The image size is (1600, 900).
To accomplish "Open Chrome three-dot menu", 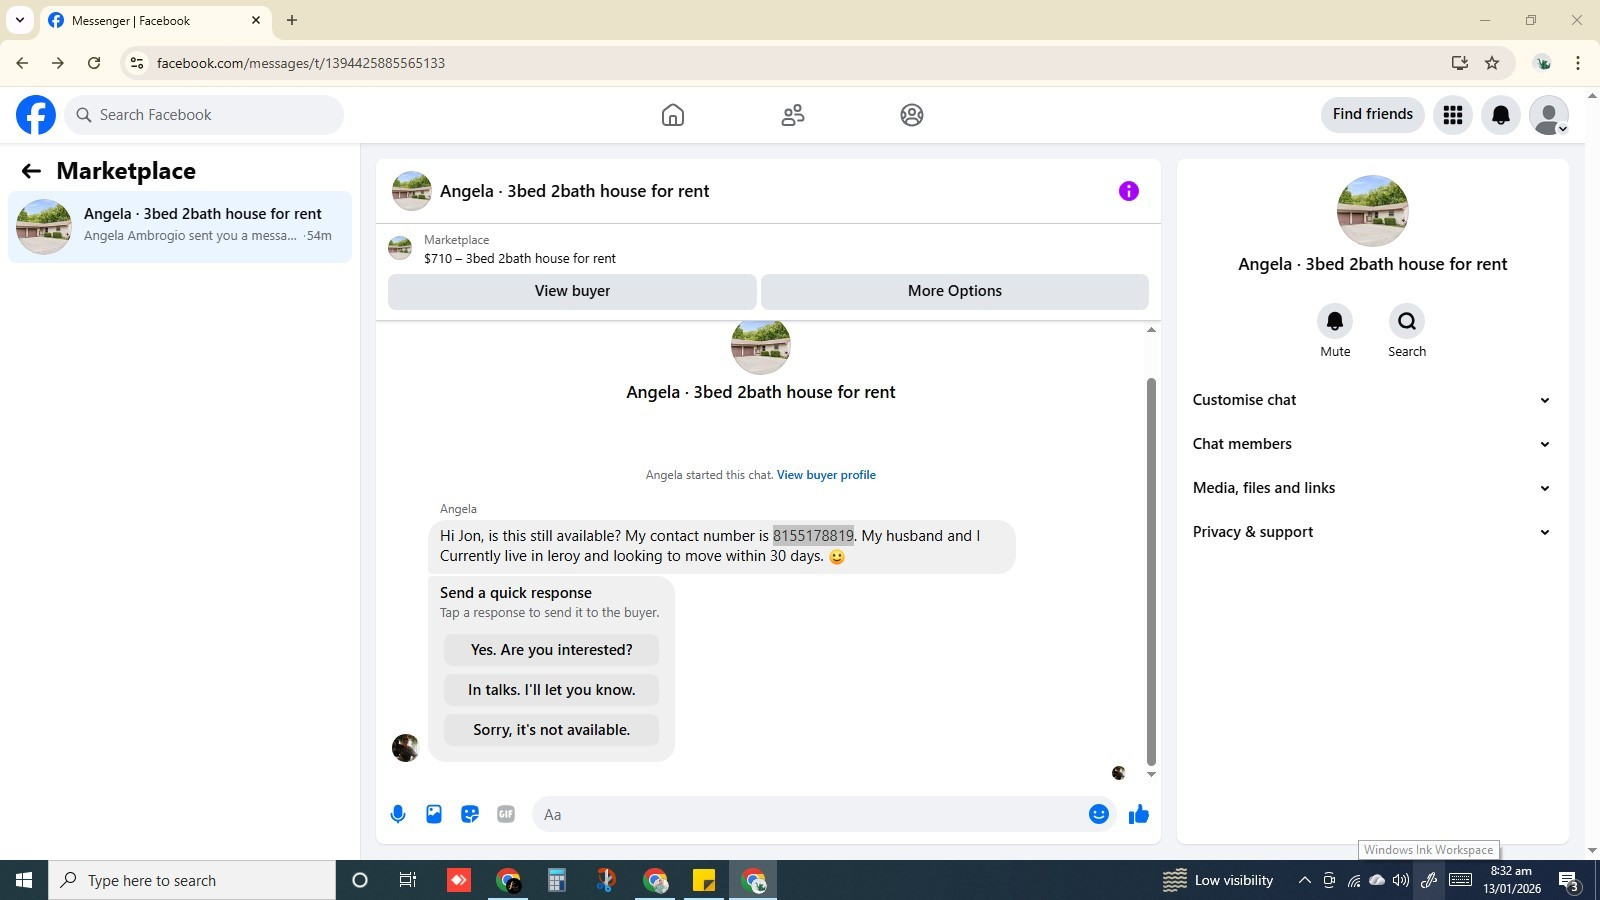I will click(x=1578, y=63).
